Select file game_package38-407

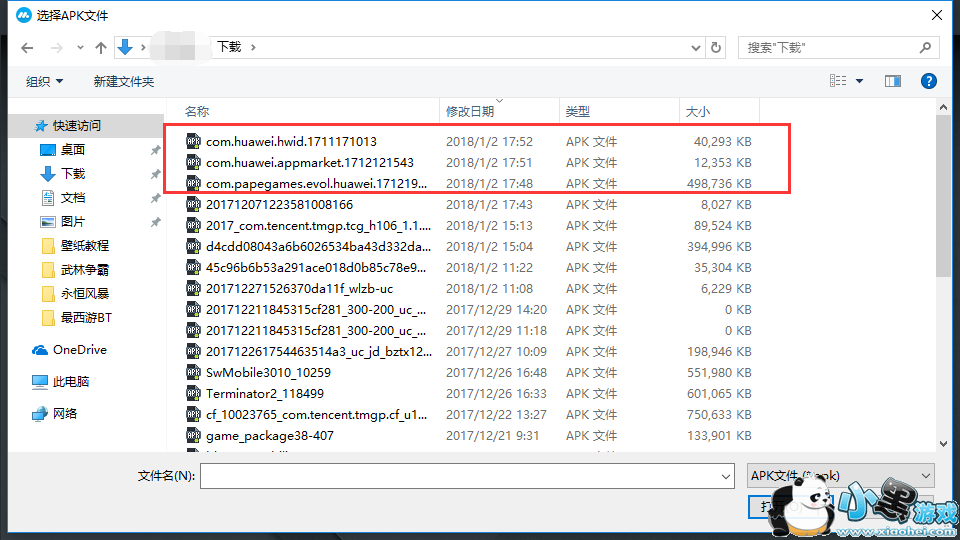tap(270, 435)
